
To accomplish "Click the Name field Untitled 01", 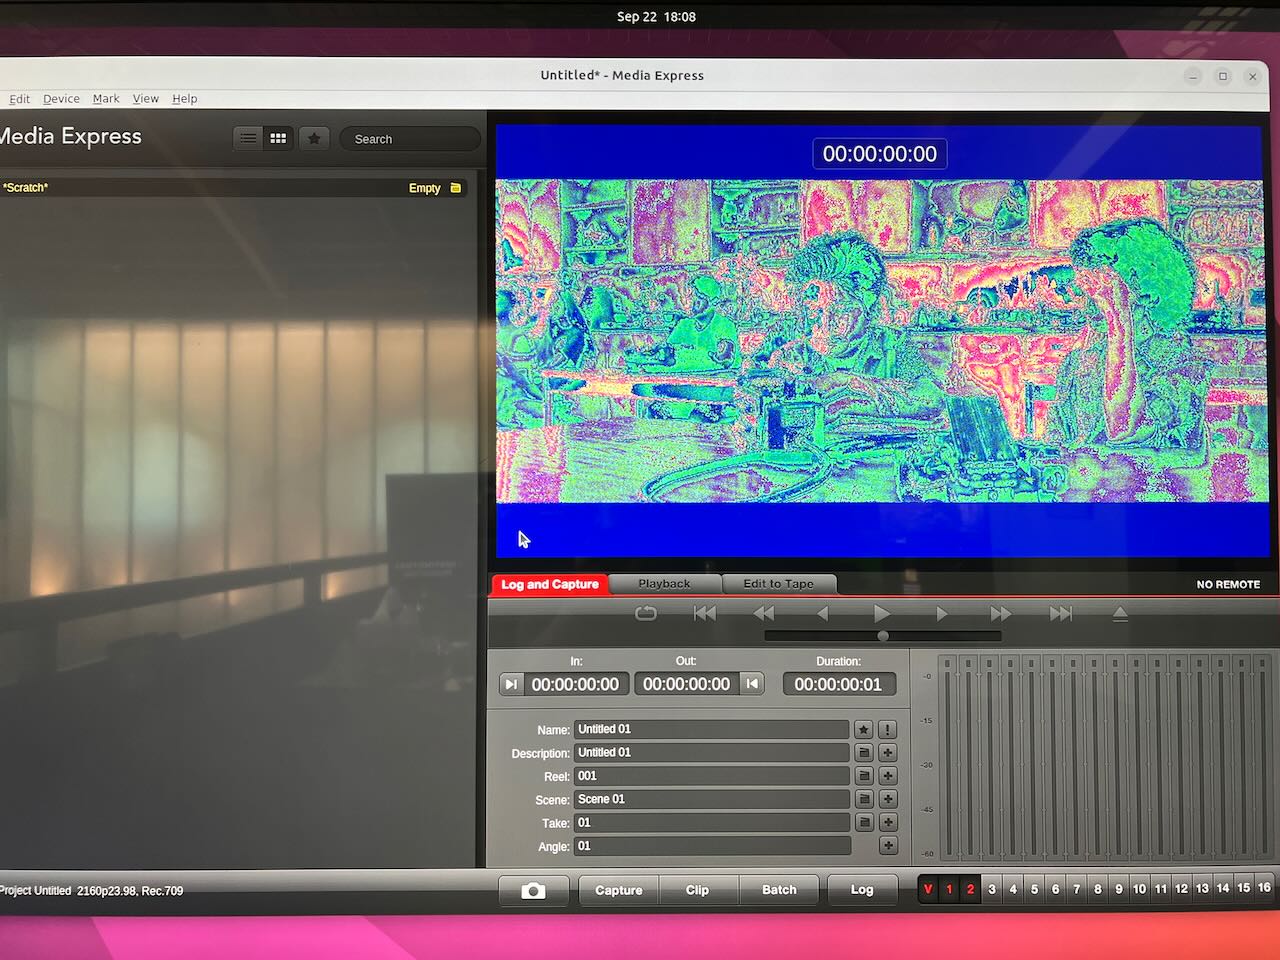I will 711,729.
